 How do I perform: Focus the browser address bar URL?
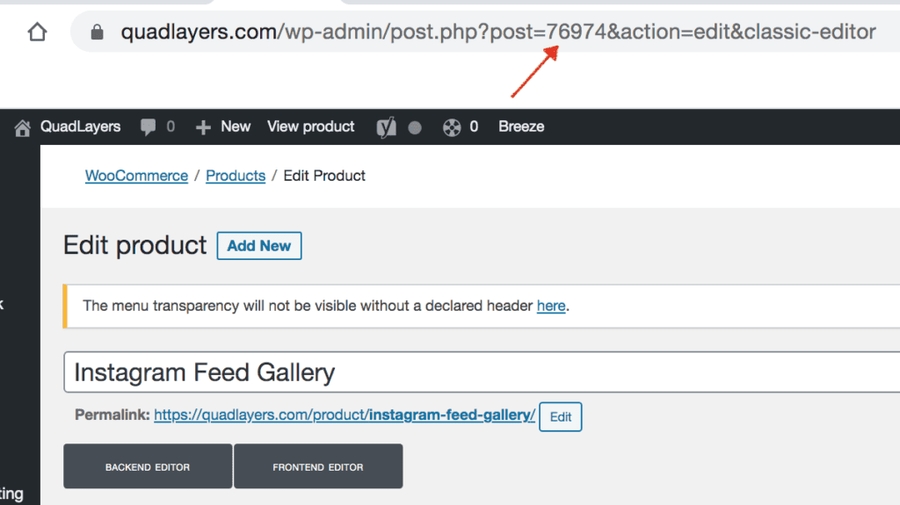(498, 32)
